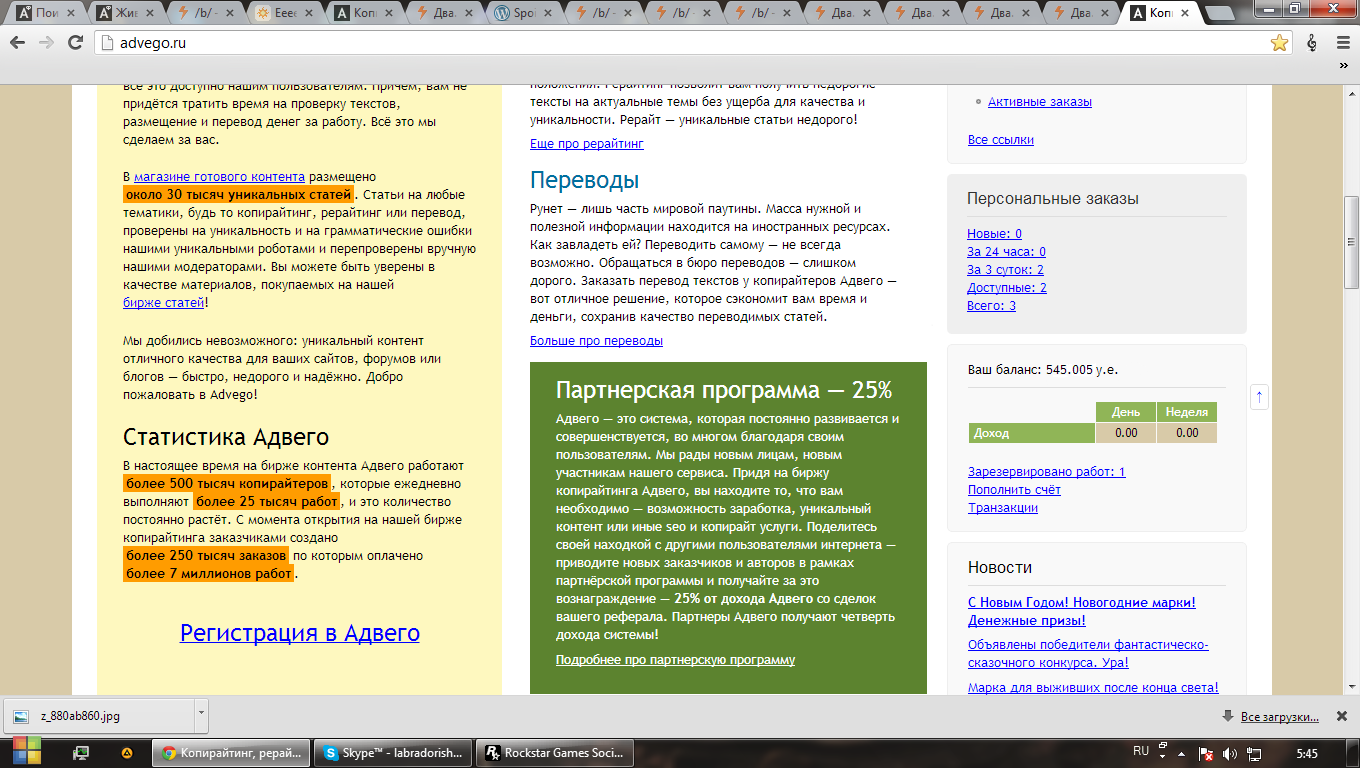The height and width of the screenshot is (768, 1360).
Task: Switch to Chrome Копирайтинг taskbar button
Action: coord(231,752)
